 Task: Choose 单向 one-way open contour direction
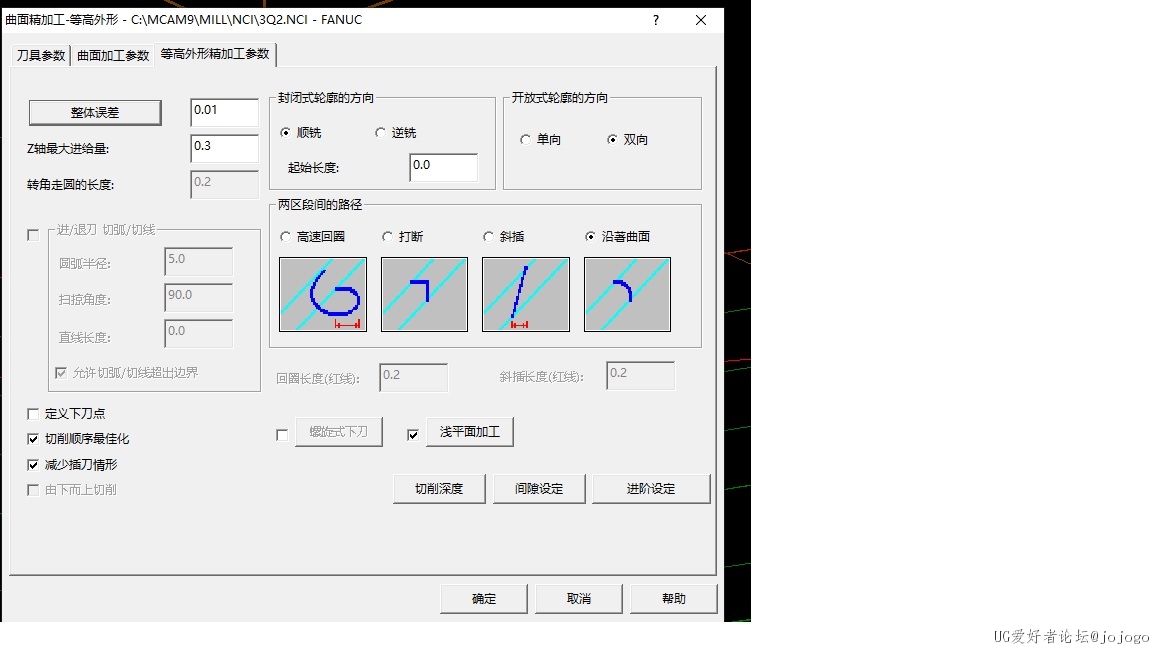525,139
